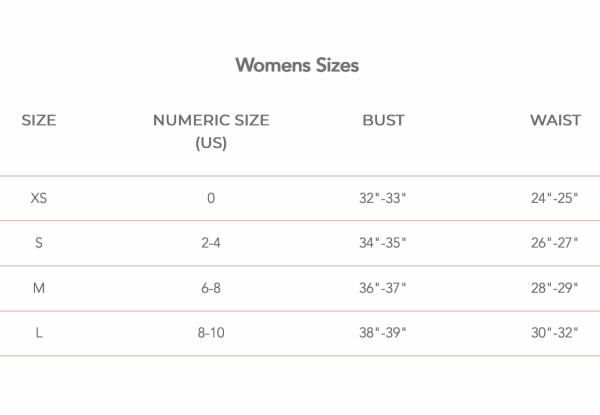Click numeric size 2-4 cell
Screen dimensions: 600x415
[211, 243]
